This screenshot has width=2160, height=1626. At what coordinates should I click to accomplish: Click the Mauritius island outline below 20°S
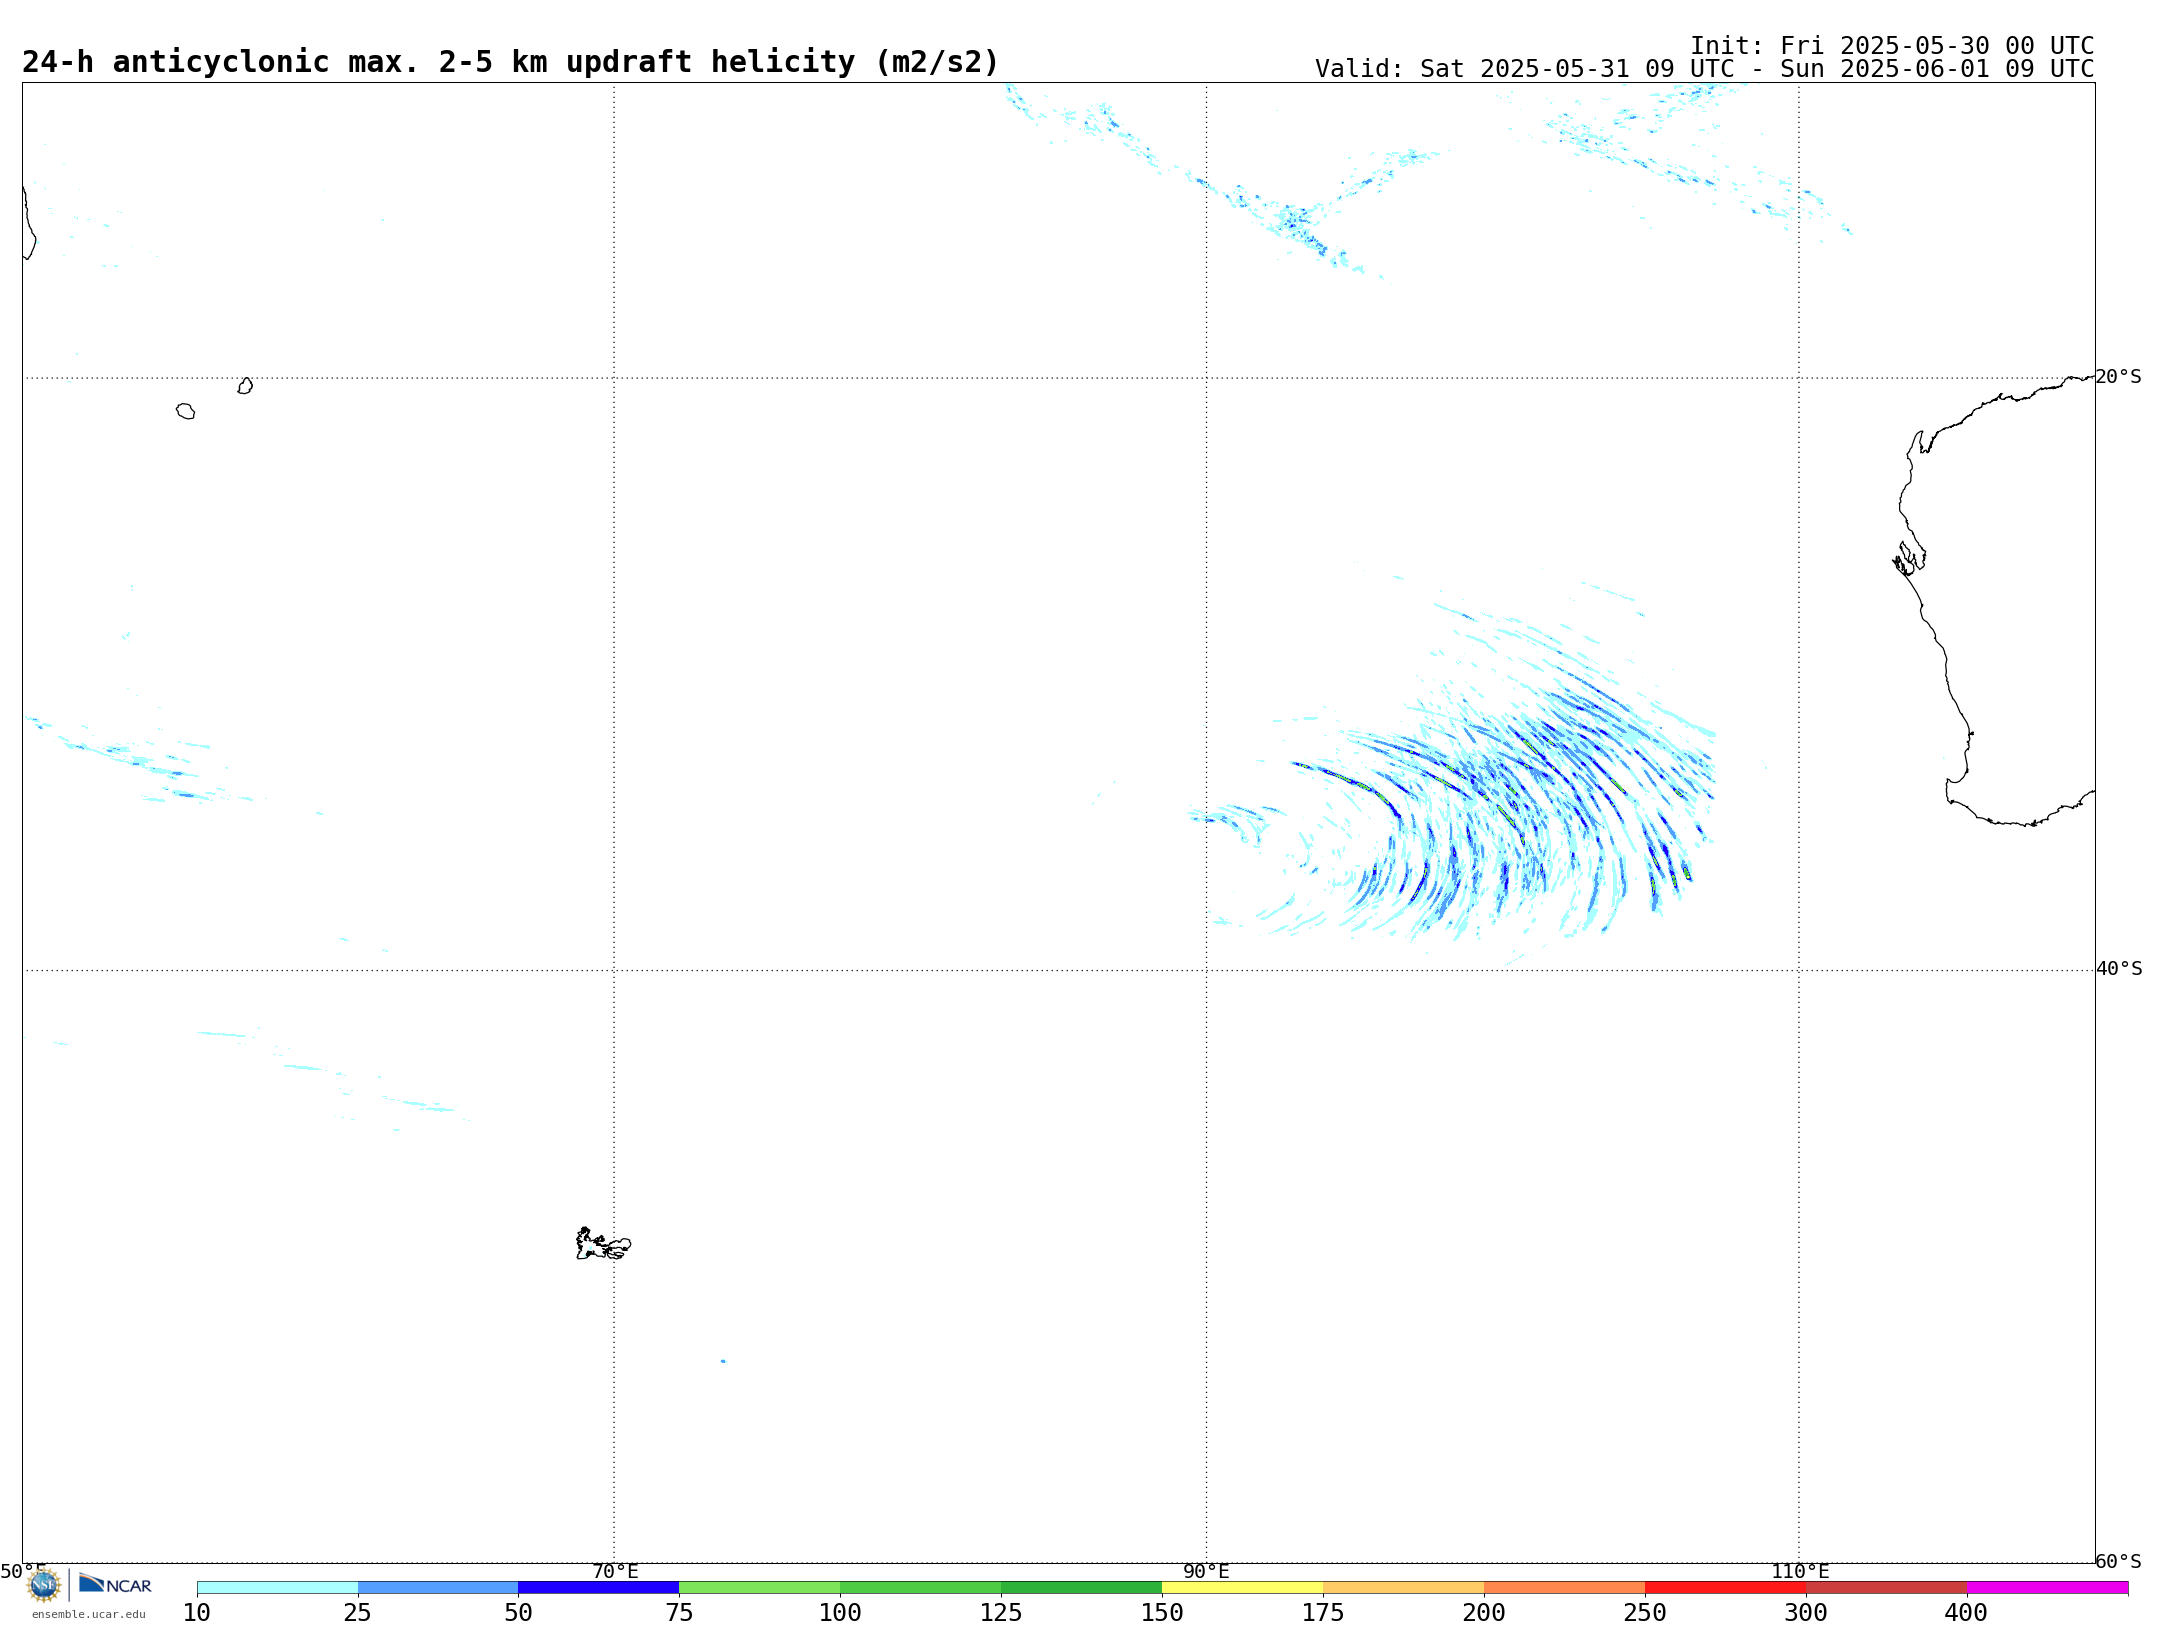[245, 386]
